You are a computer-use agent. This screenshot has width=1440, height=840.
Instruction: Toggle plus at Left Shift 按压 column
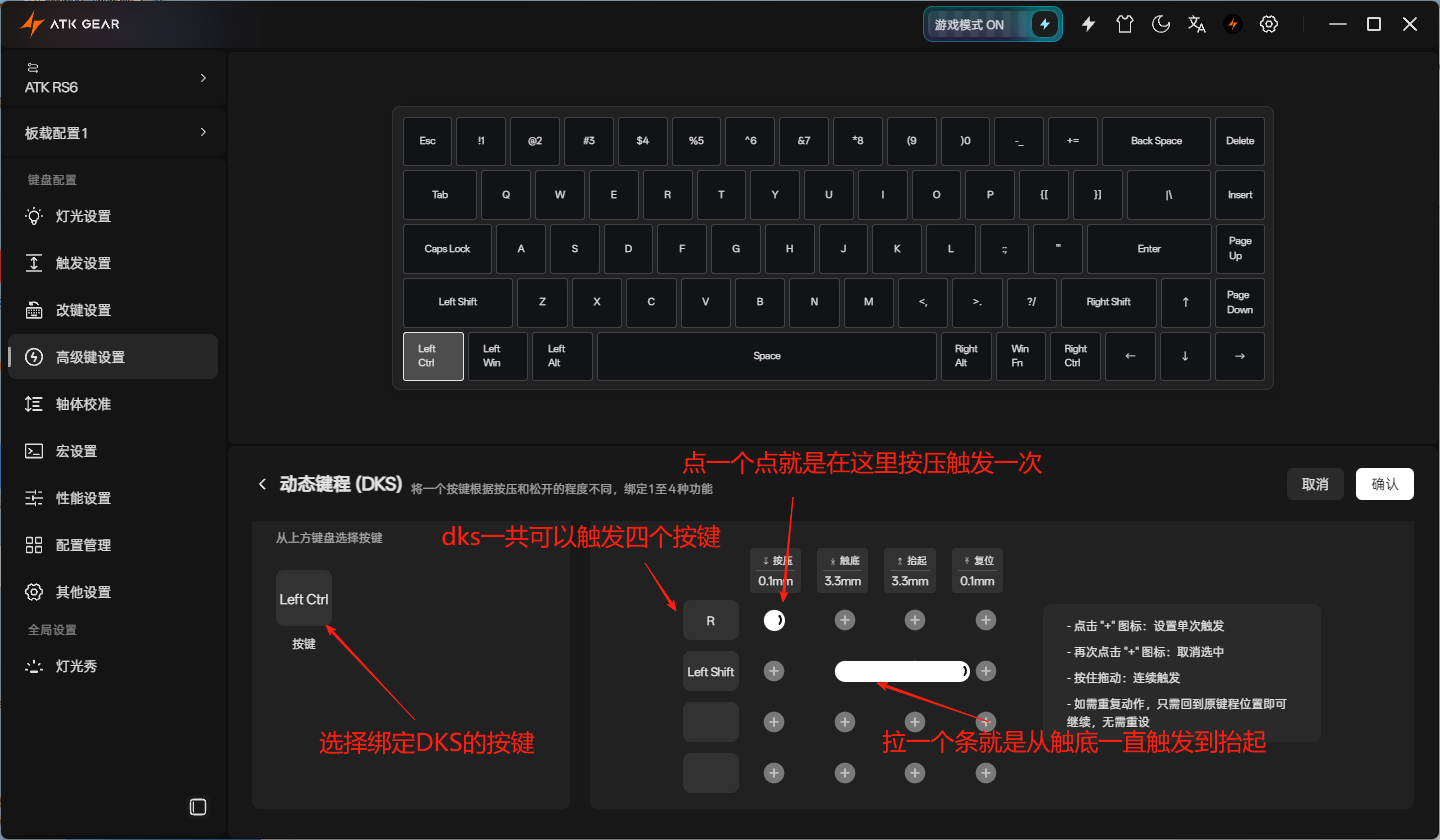[x=773, y=671]
